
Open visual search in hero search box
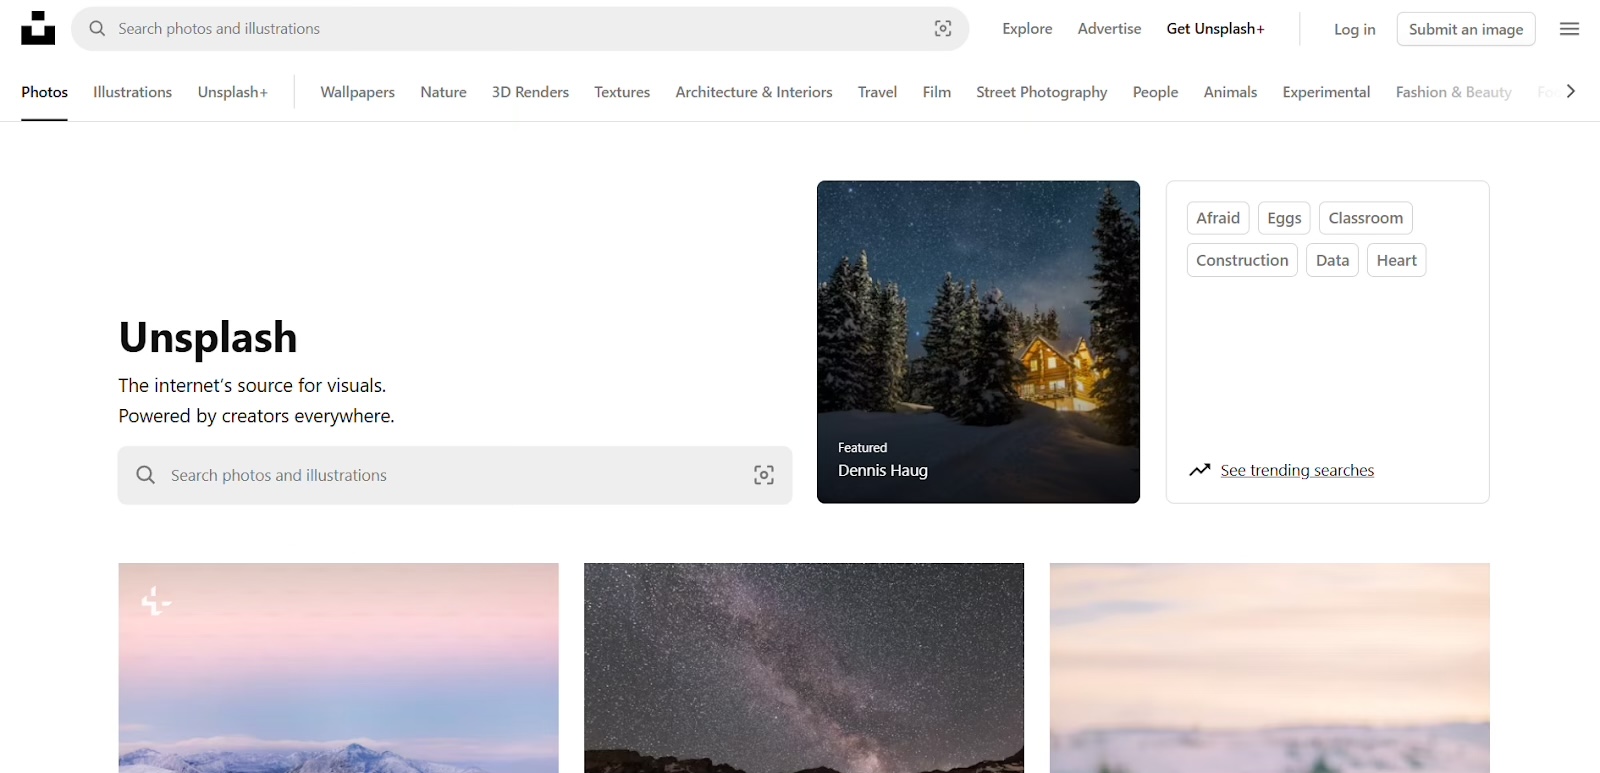click(x=764, y=475)
